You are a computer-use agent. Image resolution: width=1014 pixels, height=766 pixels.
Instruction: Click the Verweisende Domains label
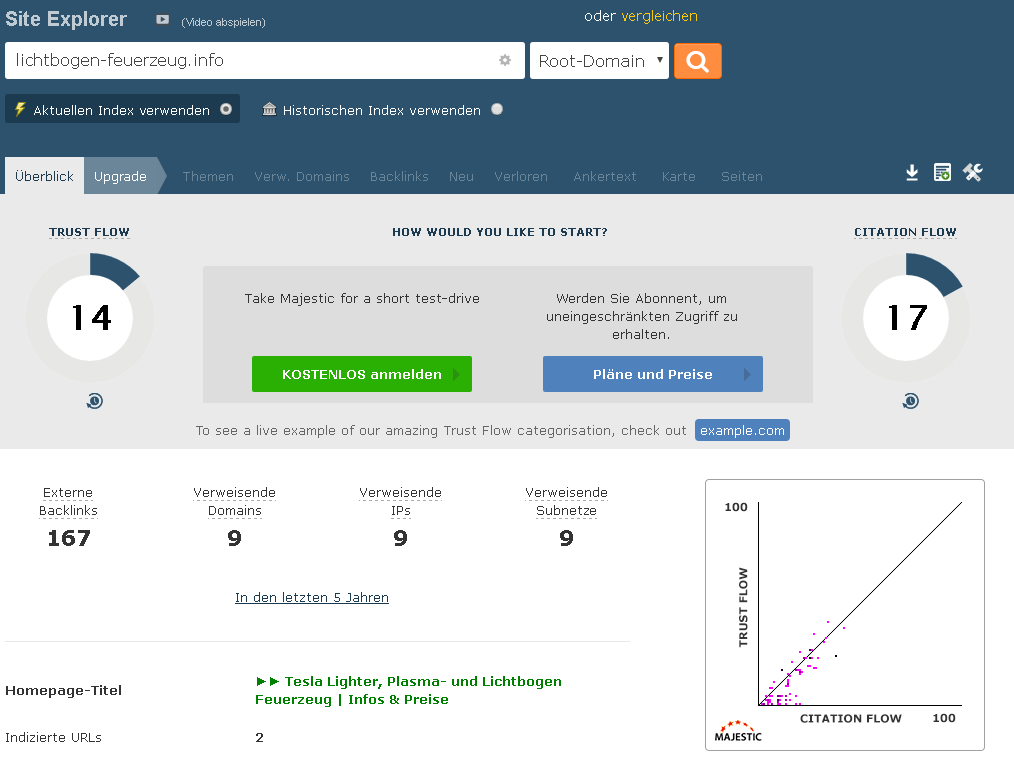click(235, 502)
